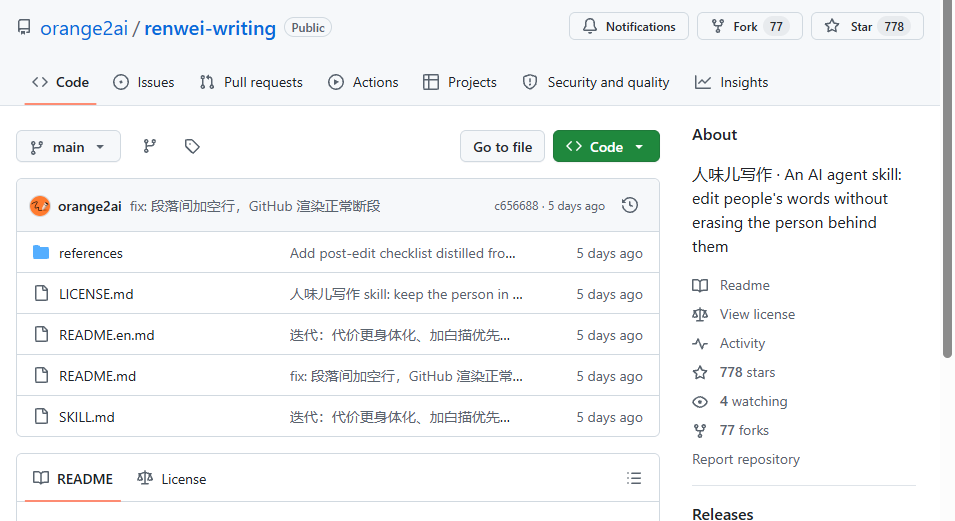
Task: Open the Issues tab
Action: pos(144,82)
